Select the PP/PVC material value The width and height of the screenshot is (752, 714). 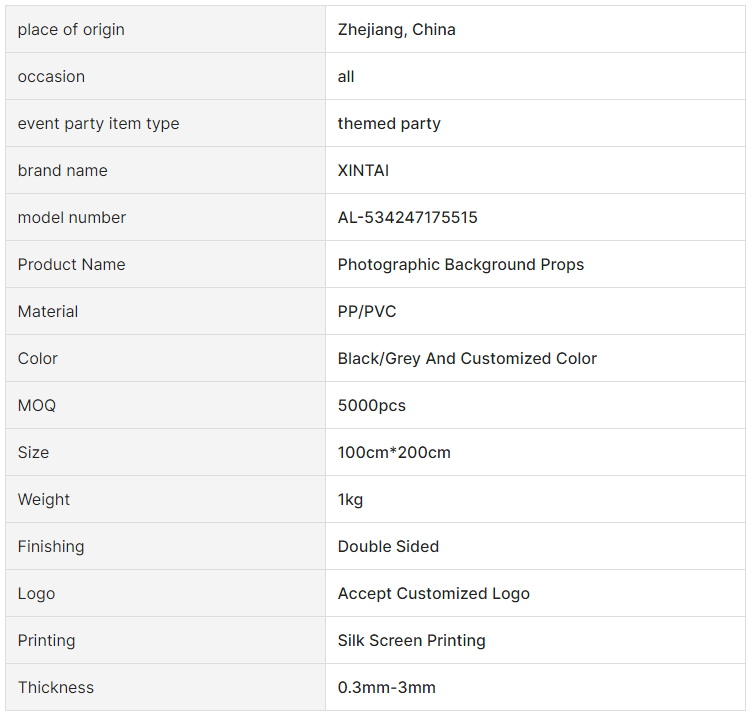pos(367,312)
